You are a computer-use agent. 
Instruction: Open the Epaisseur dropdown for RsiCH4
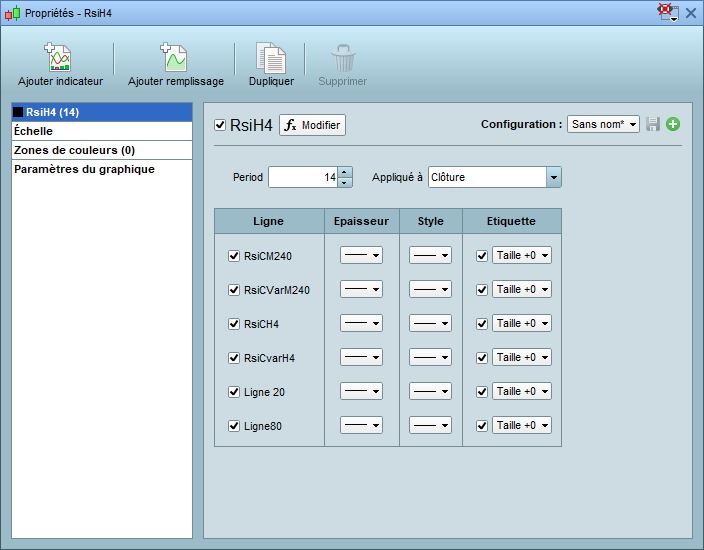coord(361,323)
